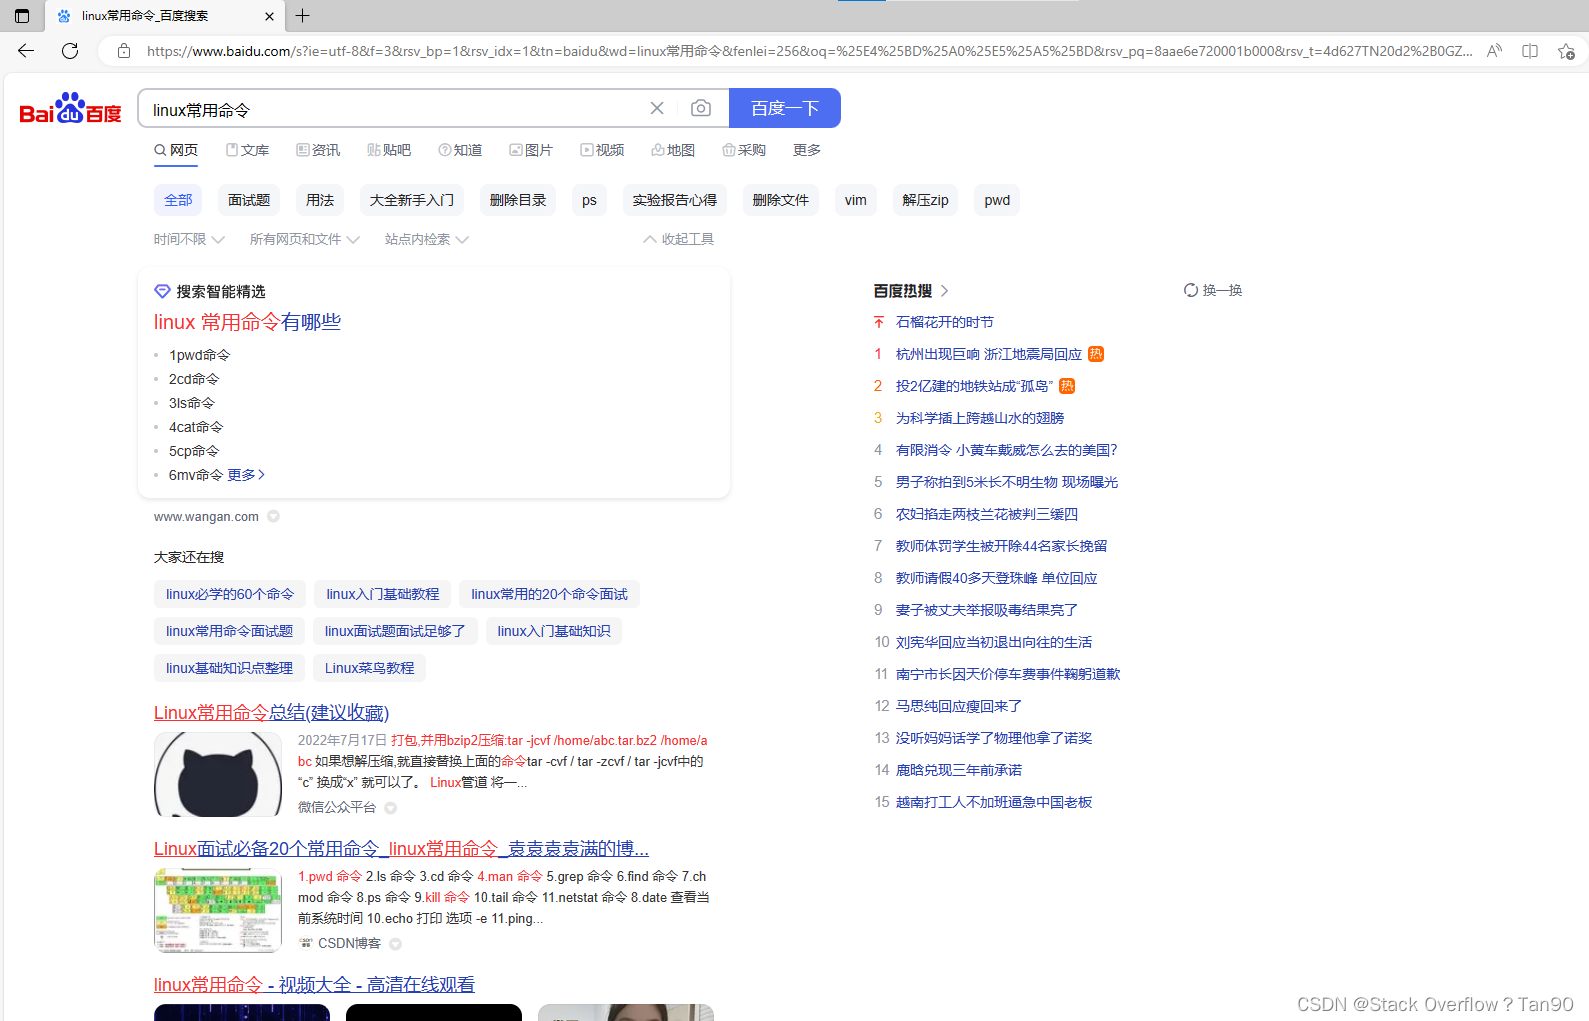
Task: Open split screen icon in address bar
Action: [x=1530, y=51]
